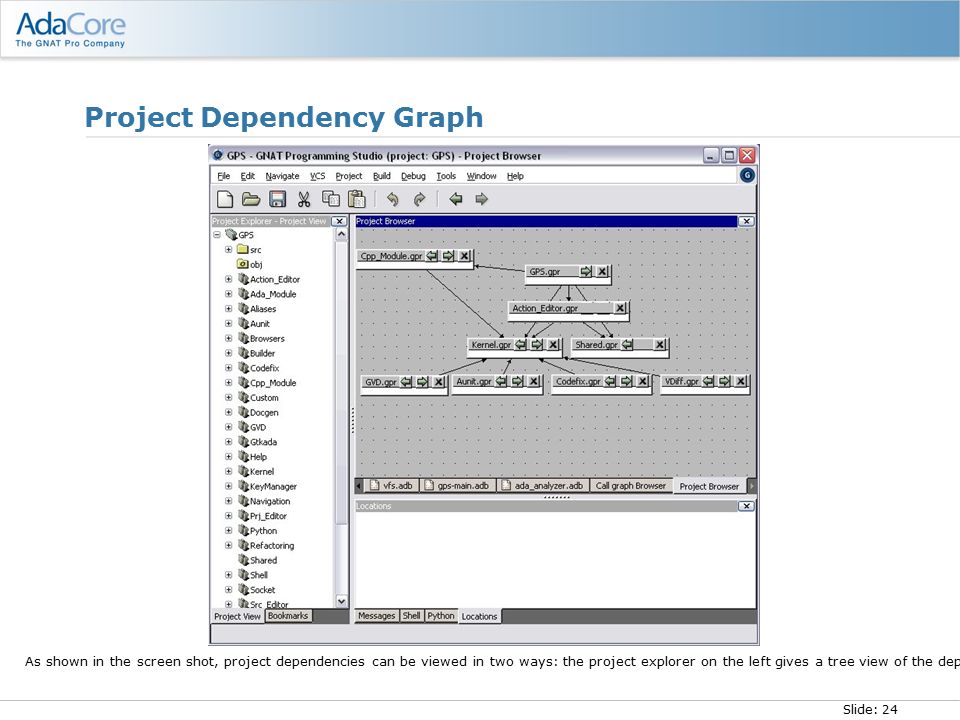Click the New file toolbar icon
This screenshot has height=720, width=960.
[225, 199]
